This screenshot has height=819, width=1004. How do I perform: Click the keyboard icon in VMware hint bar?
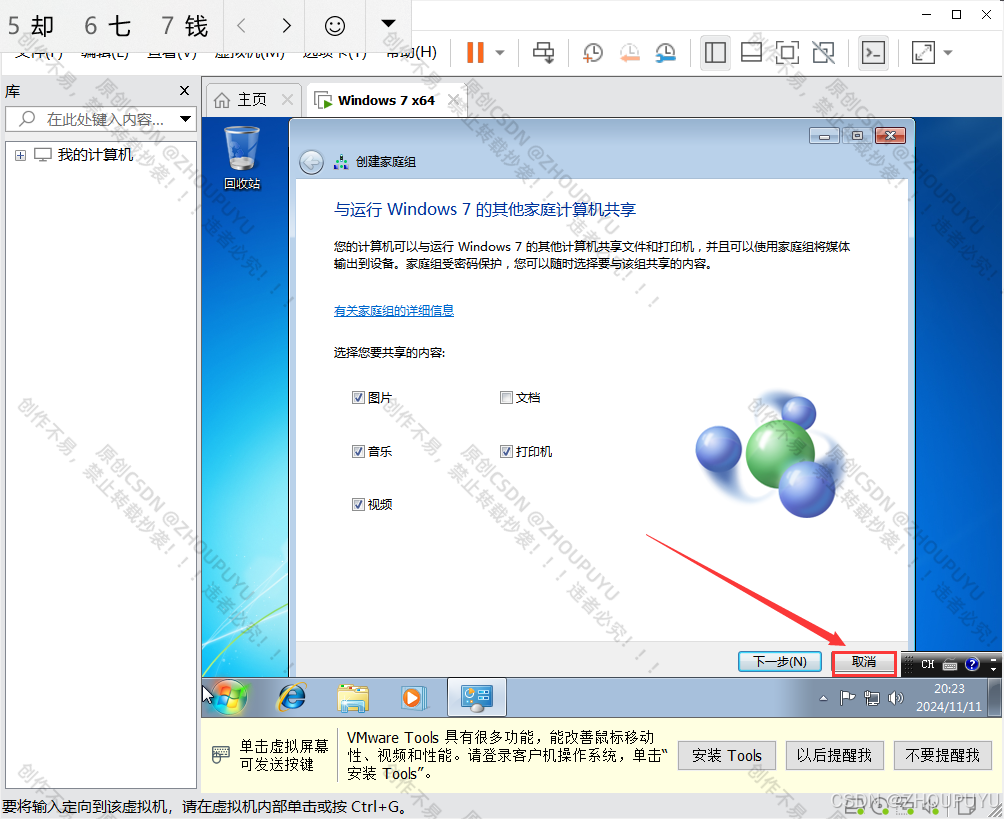pos(220,754)
